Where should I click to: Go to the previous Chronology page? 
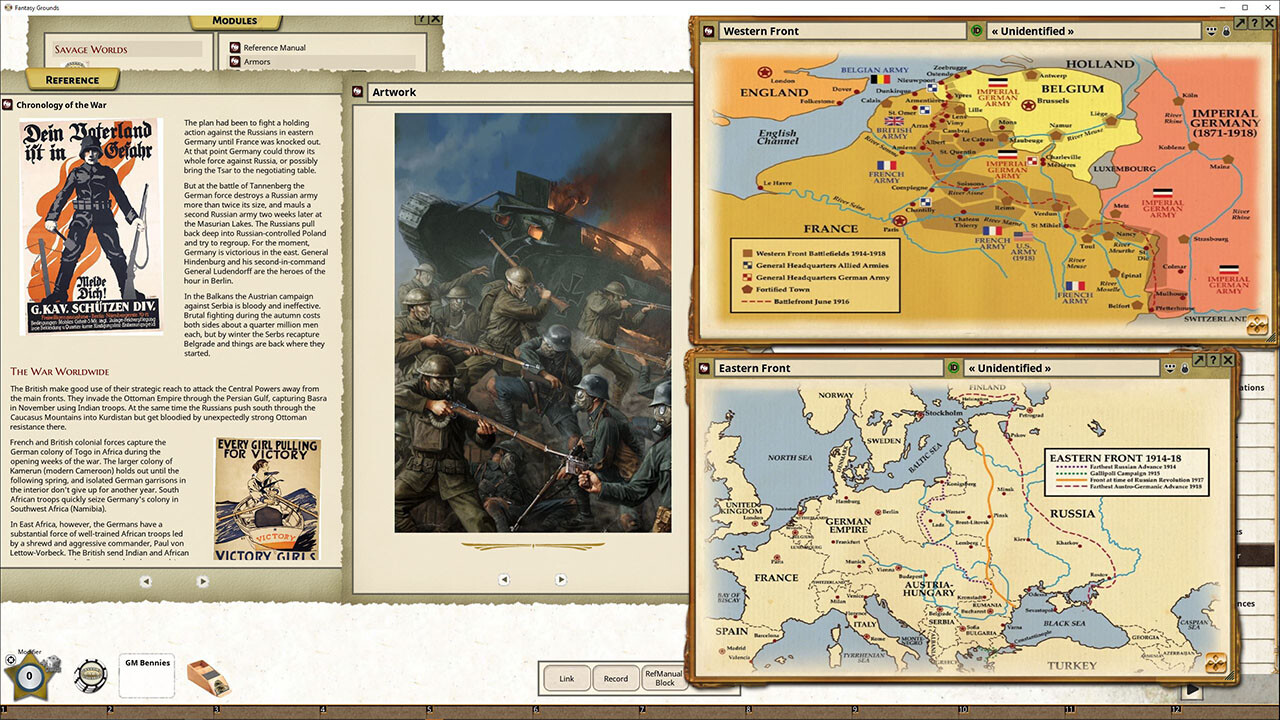click(x=147, y=580)
